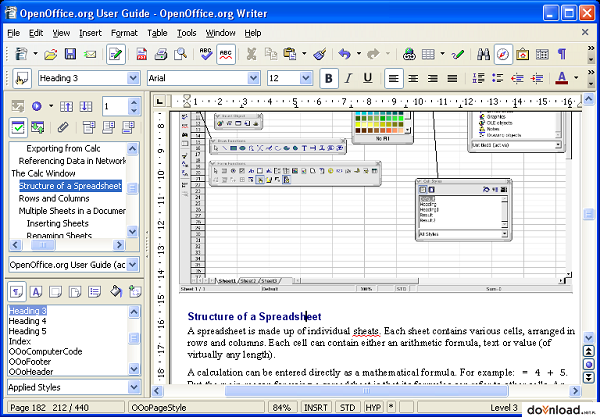Click the Document as E-mail icon
Screen dimensions: 600x417
tap(90, 54)
